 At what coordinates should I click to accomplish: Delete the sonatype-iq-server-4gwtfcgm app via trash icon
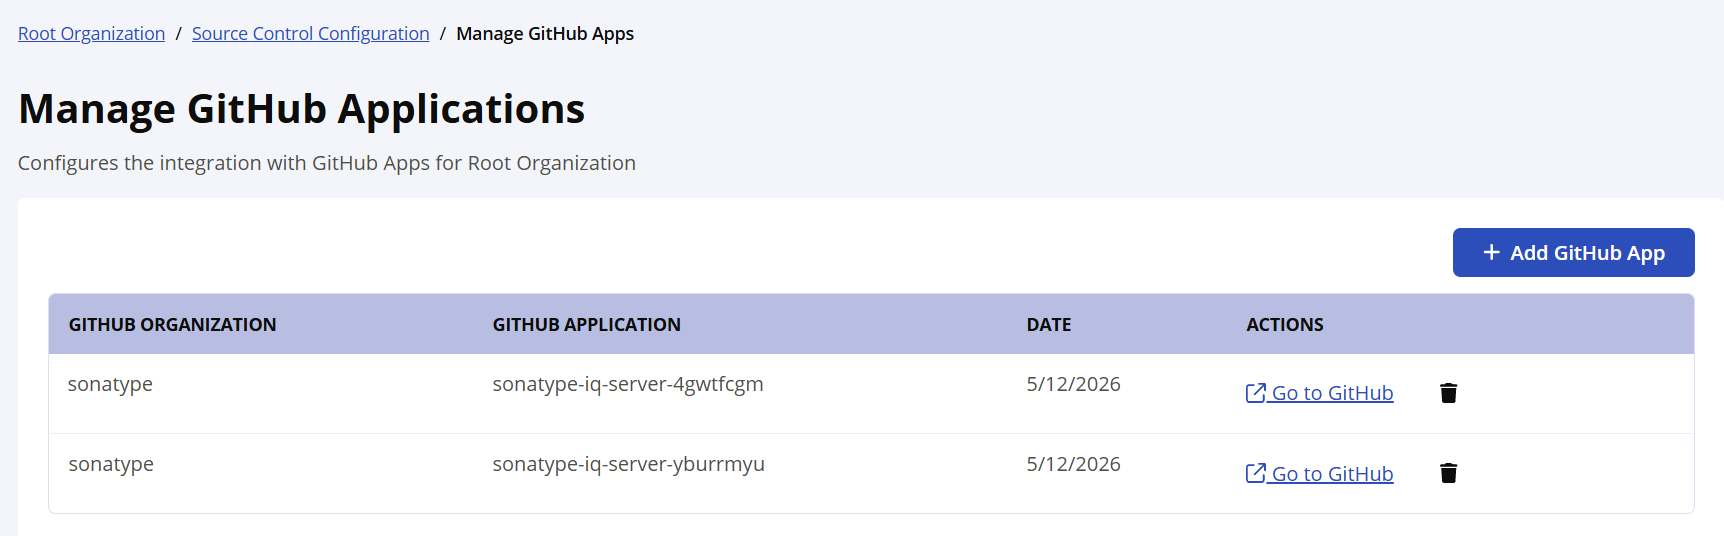click(x=1448, y=393)
